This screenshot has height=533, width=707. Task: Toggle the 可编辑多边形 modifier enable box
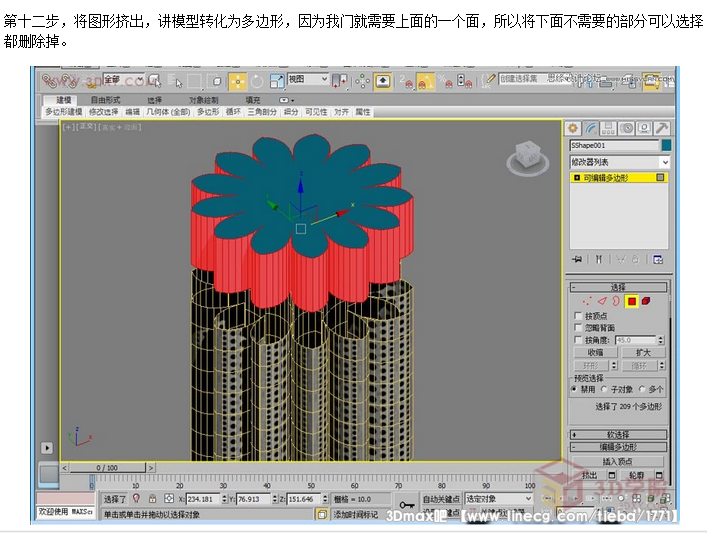660,178
